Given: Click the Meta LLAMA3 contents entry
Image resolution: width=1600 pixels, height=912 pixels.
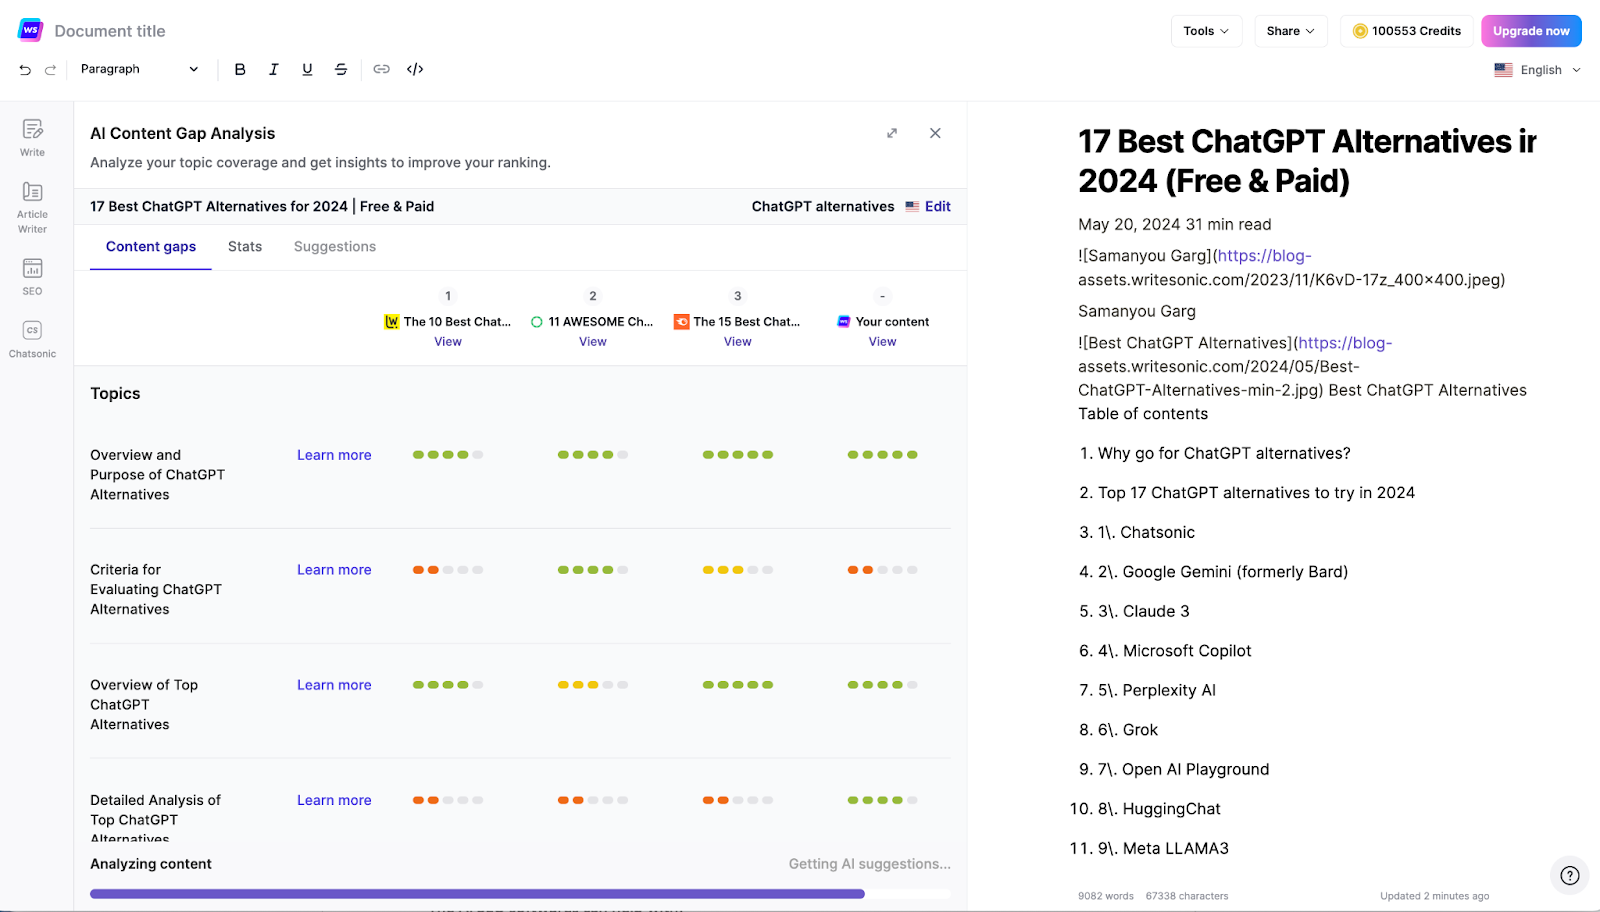Looking at the screenshot, I should (x=1163, y=849).
